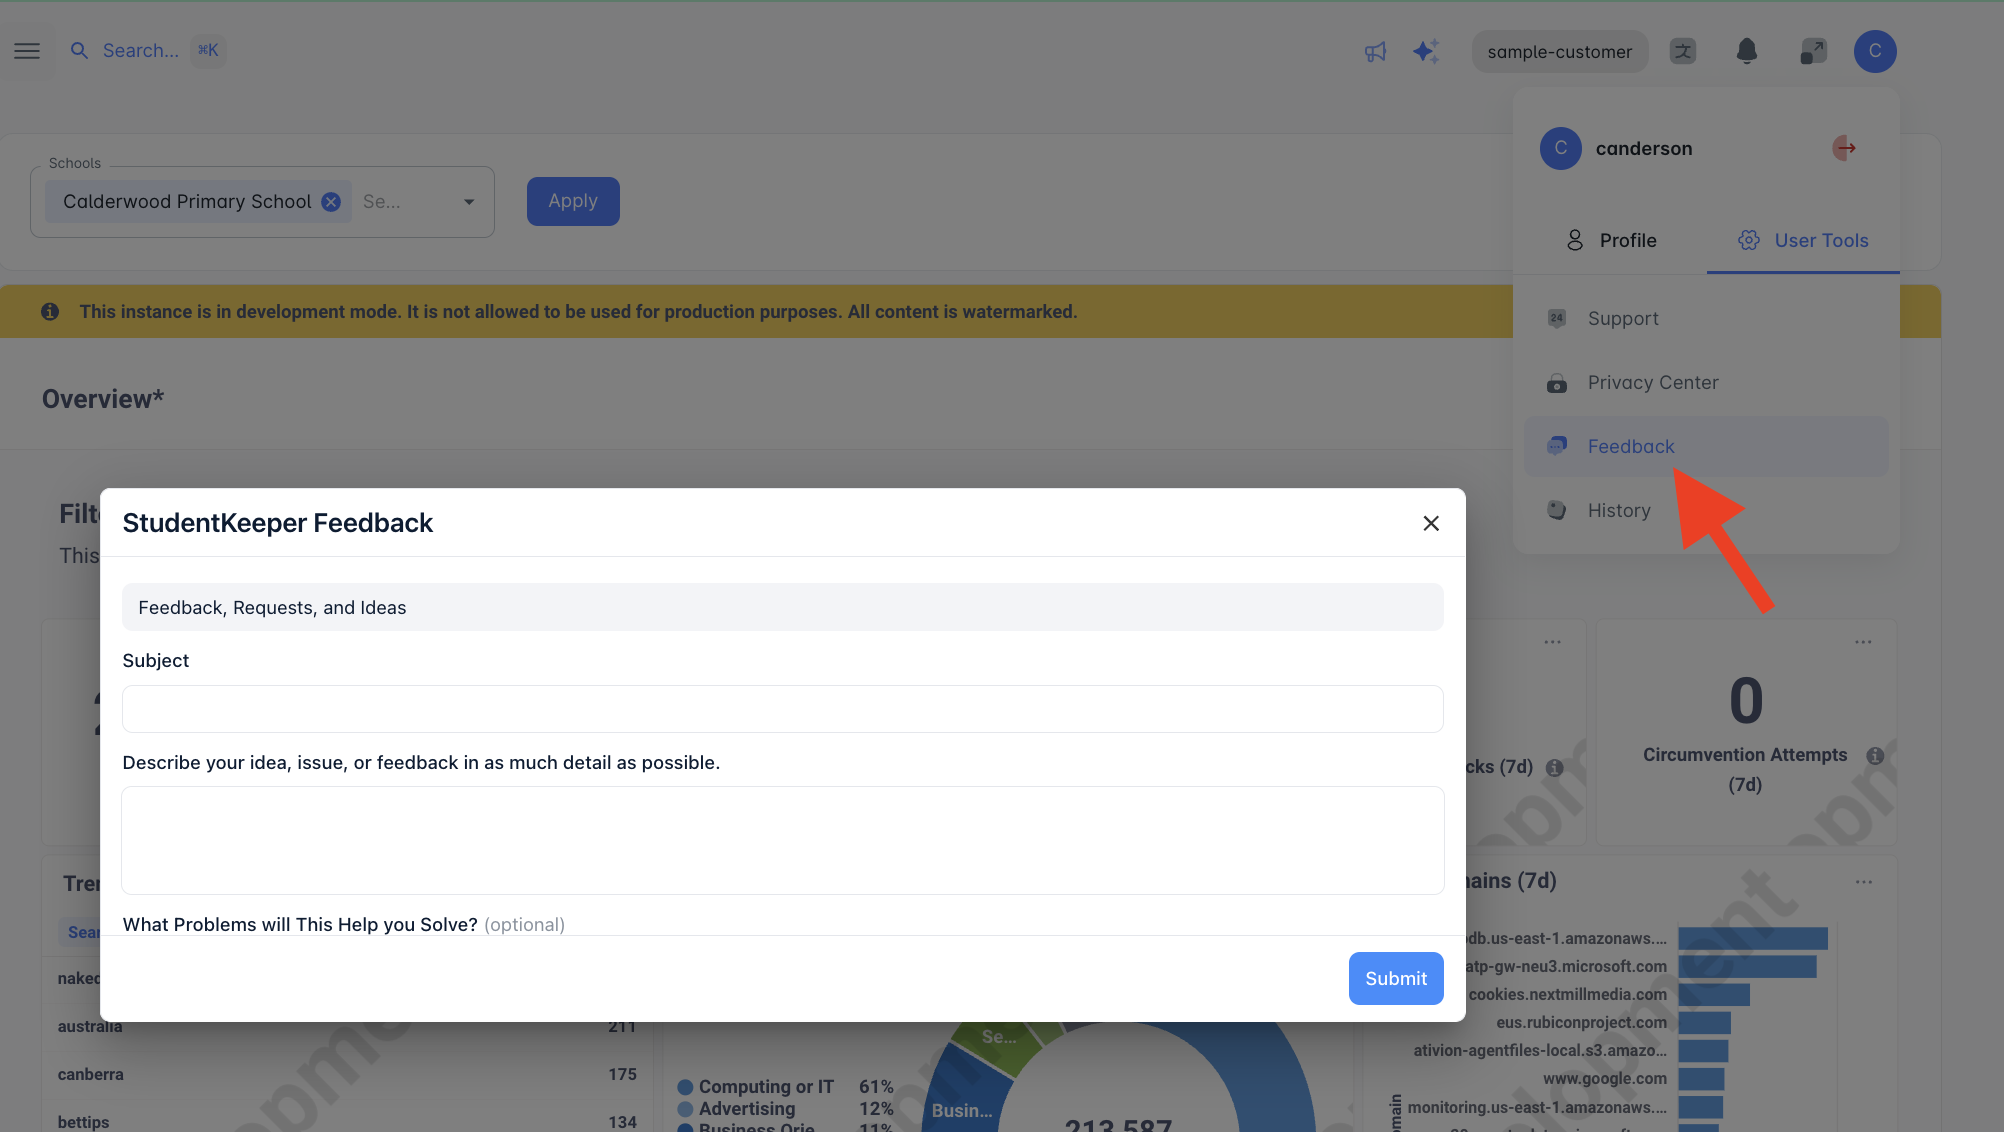Click eus.rubiconproject.com domain label
The height and width of the screenshot is (1132, 2004).
click(x=1581, y=1022)
